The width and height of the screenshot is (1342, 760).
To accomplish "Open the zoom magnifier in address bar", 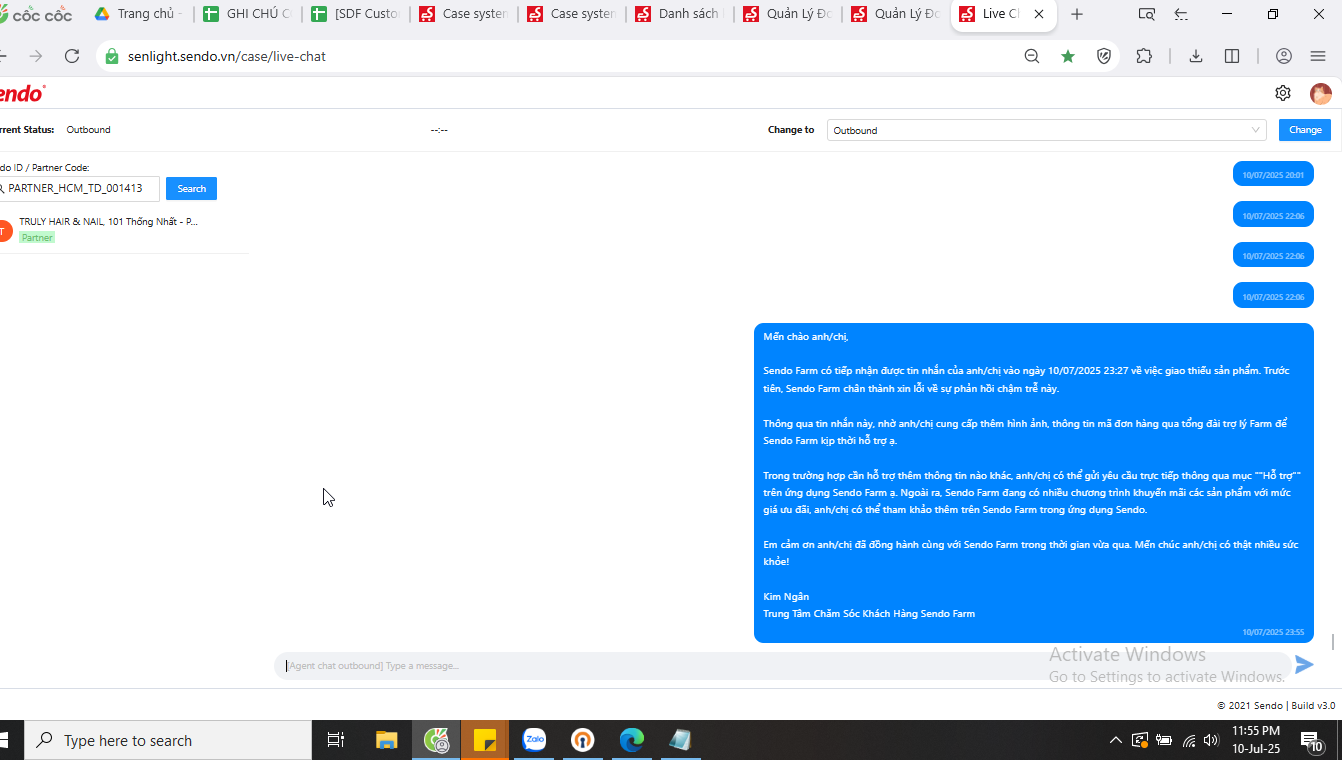I will (x=1032, y=56).
